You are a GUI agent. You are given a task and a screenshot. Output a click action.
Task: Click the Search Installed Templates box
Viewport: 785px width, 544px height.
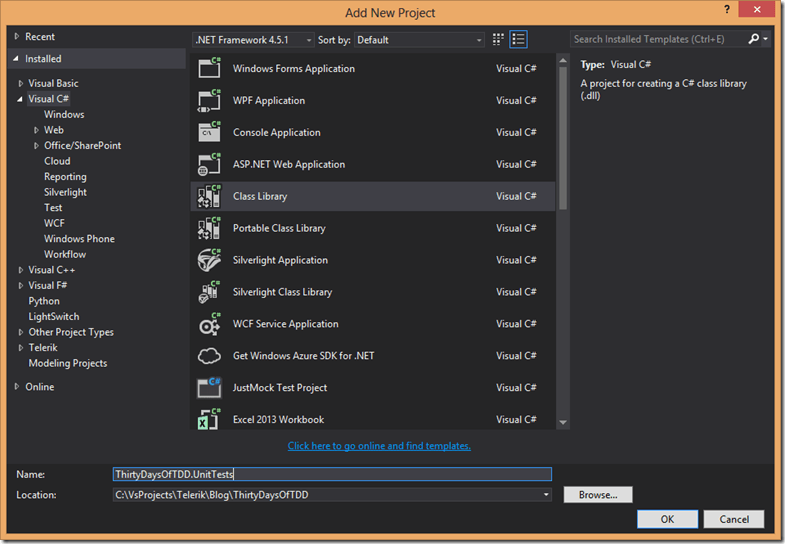(x=658, y=39)
